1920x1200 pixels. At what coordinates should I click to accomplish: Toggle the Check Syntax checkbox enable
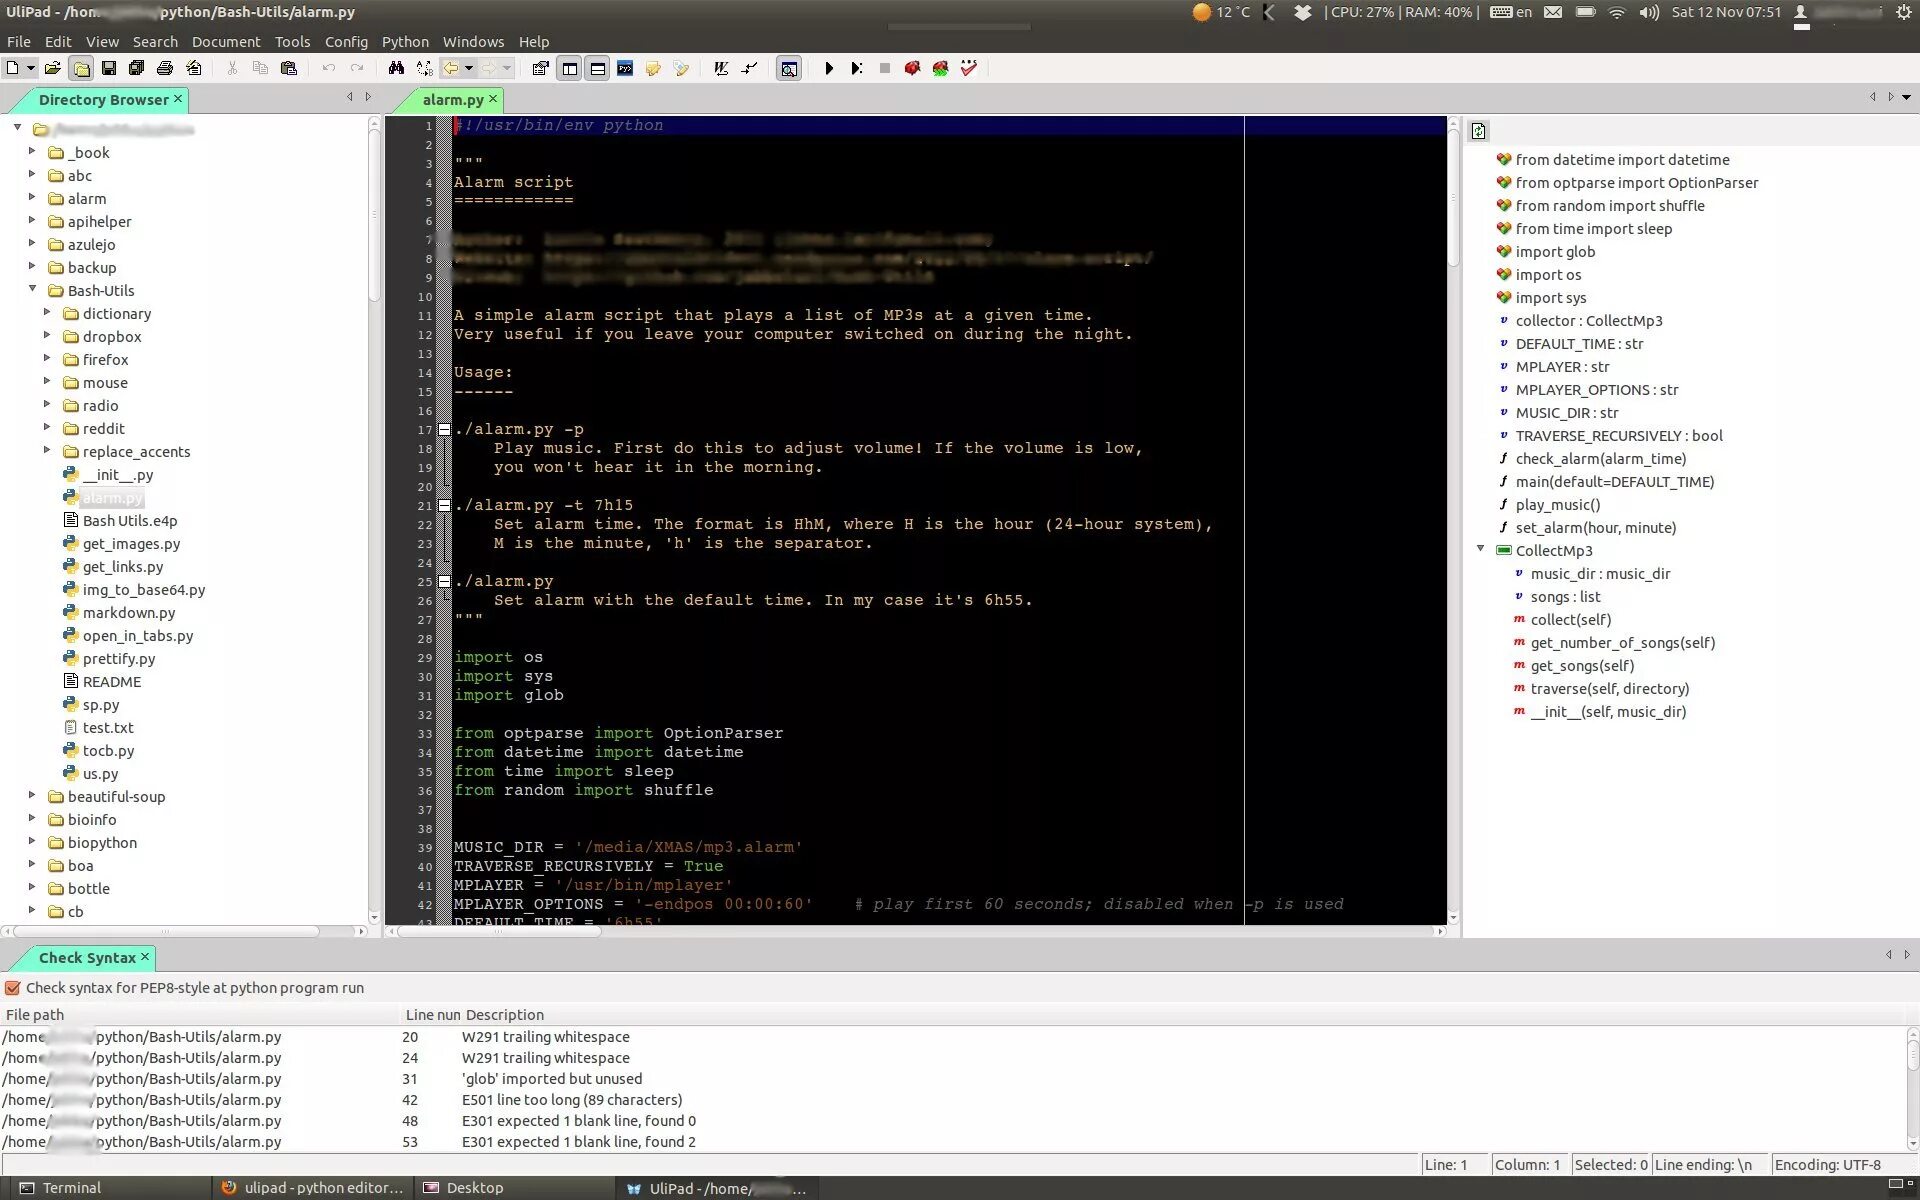pyautogui.click(x=12, y=987)
